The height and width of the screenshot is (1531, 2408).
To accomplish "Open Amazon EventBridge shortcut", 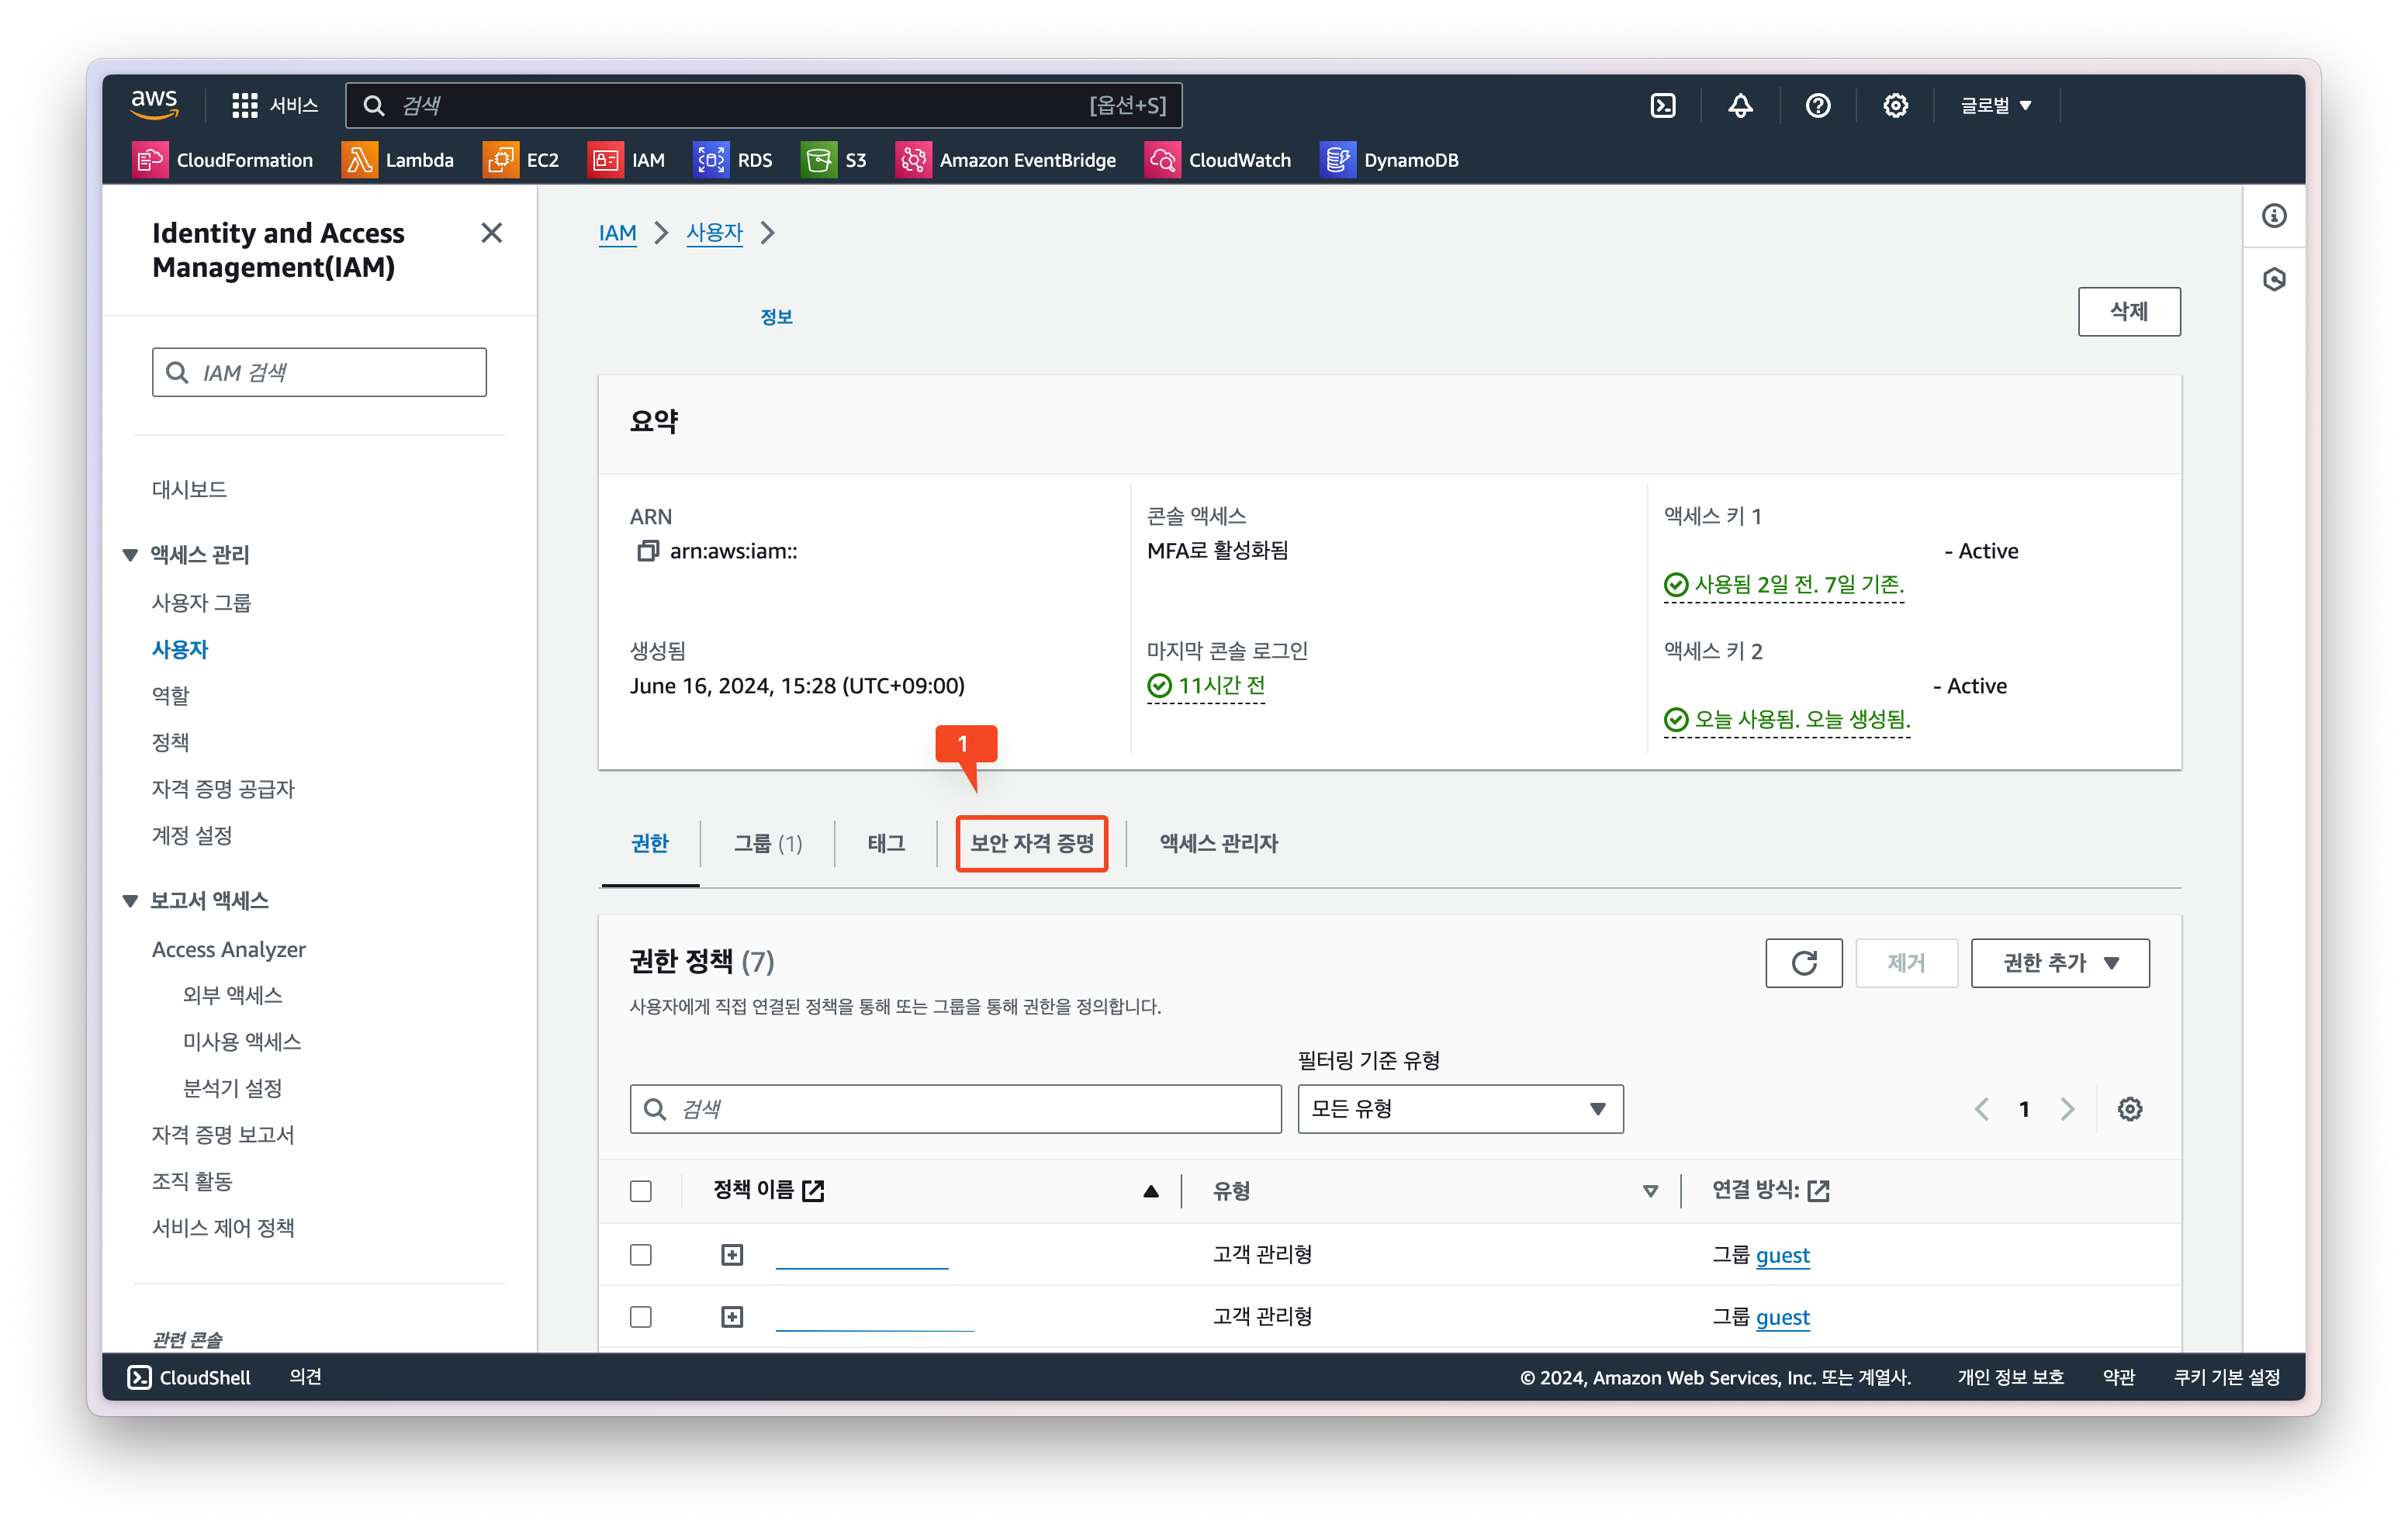I will [1006, 160].
